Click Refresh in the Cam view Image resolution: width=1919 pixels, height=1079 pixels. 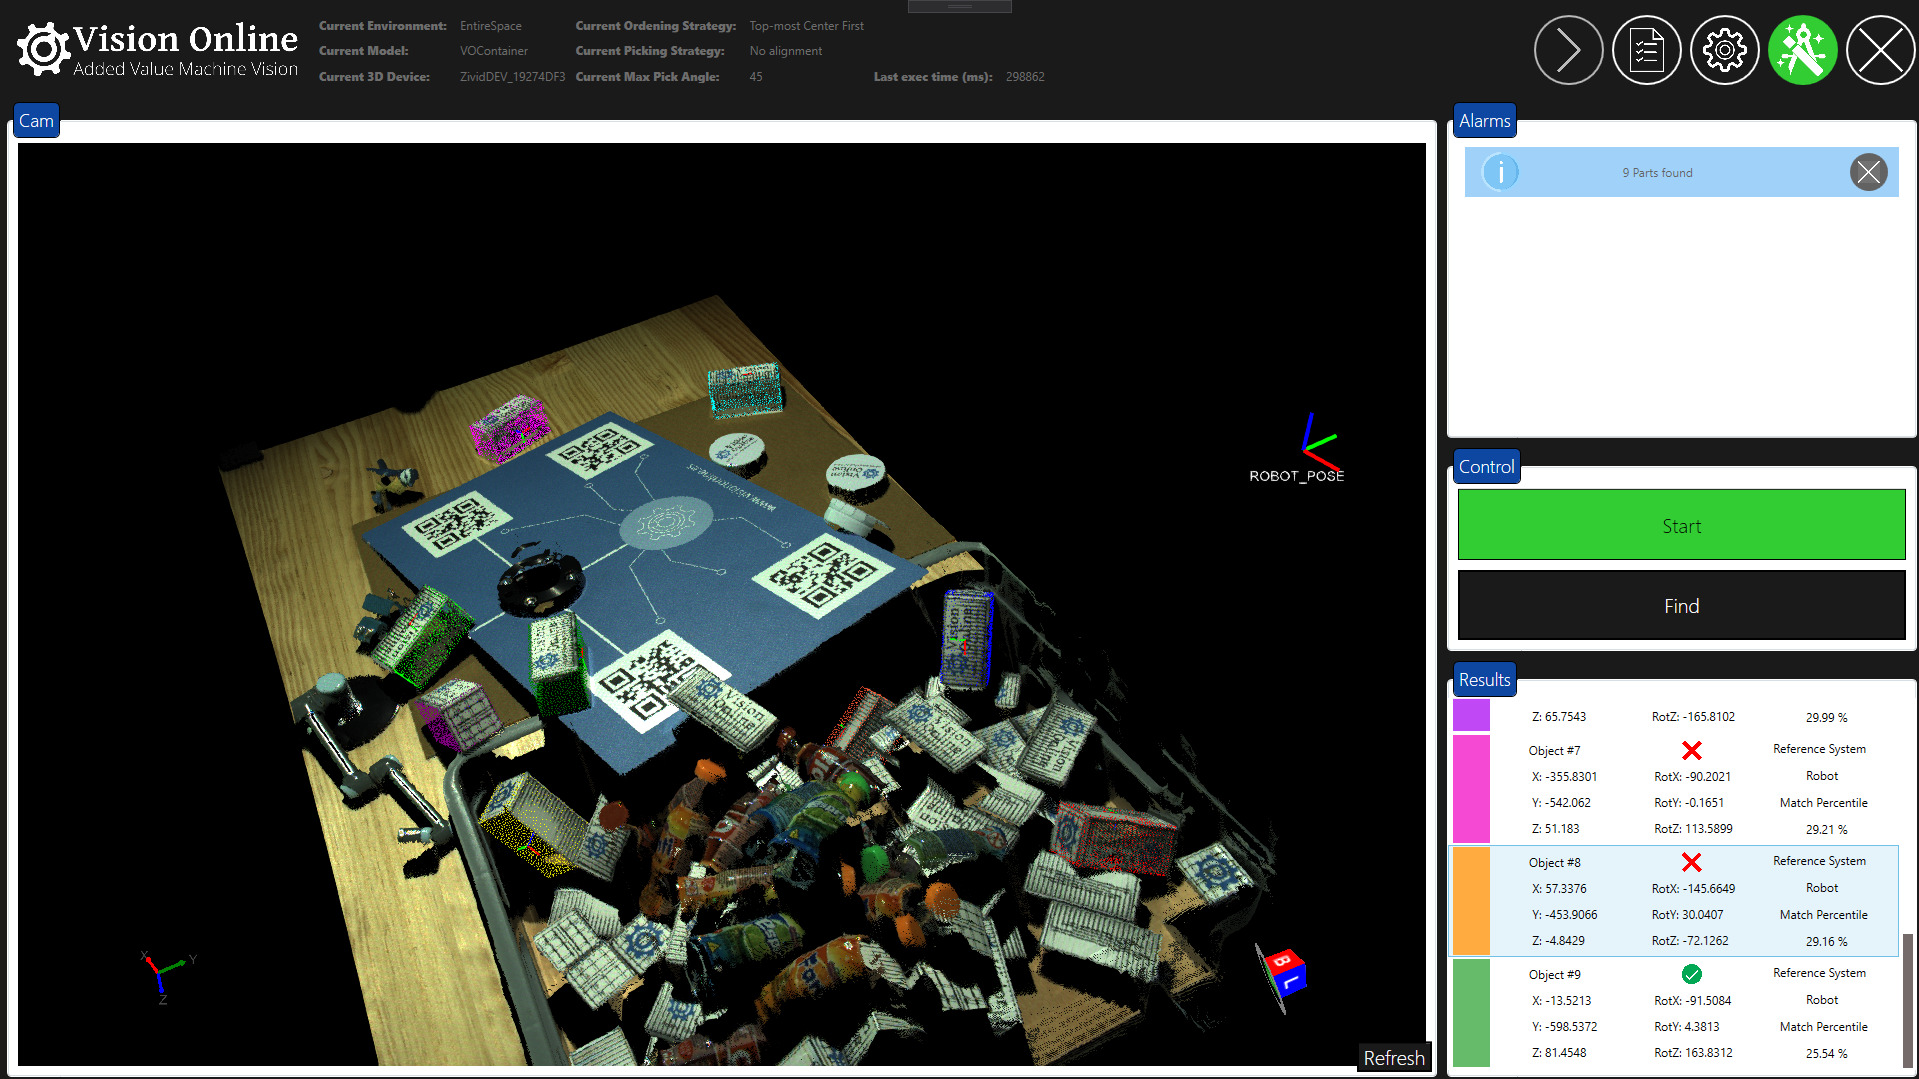[x=1393, y=1058]
